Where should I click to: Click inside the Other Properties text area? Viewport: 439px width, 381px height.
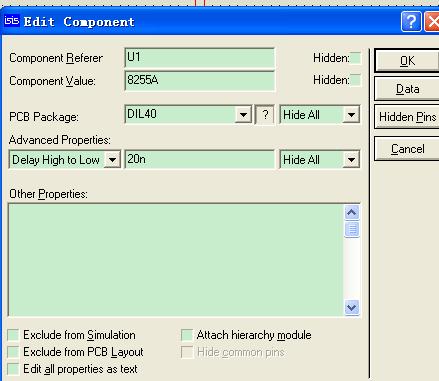pyautogui.click(x=176, y=260)
